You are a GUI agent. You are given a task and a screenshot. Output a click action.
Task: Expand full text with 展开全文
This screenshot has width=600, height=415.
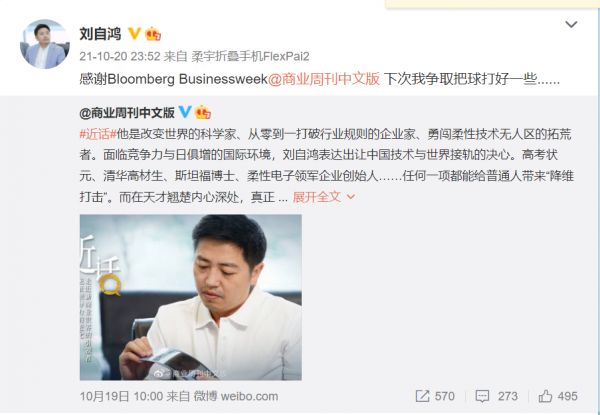tap(316, 197)
